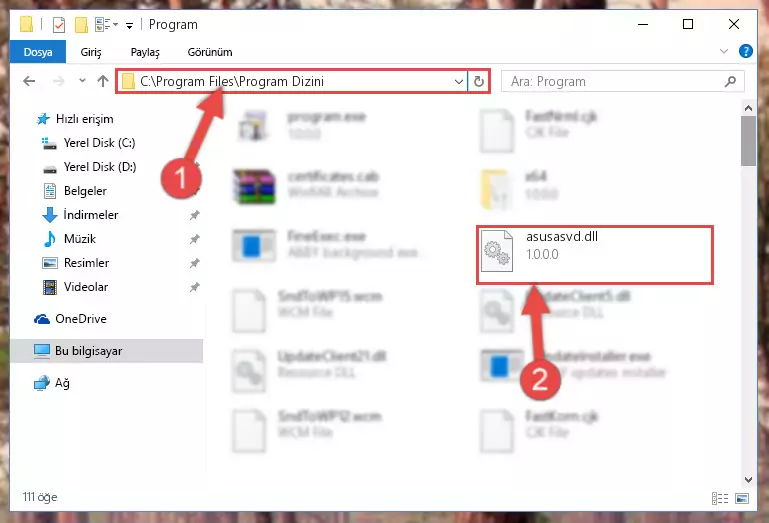Switch to the Görünüm ribbon tab
The height and width of the screenshot is (523, 769).
point(210,52)
